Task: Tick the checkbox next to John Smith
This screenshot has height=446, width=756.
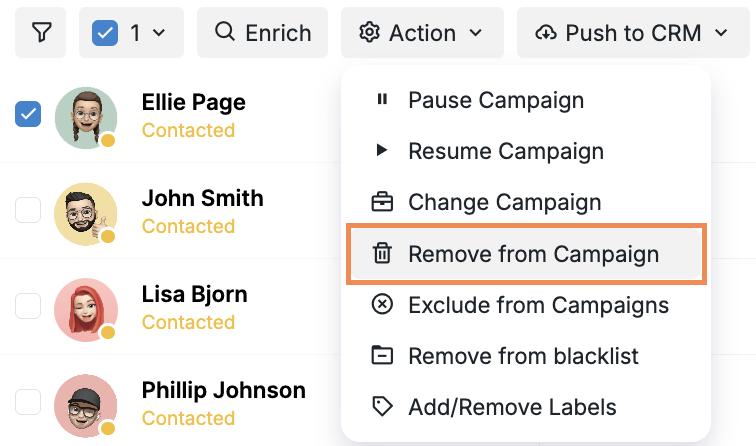Action: (x=28, y=210)
